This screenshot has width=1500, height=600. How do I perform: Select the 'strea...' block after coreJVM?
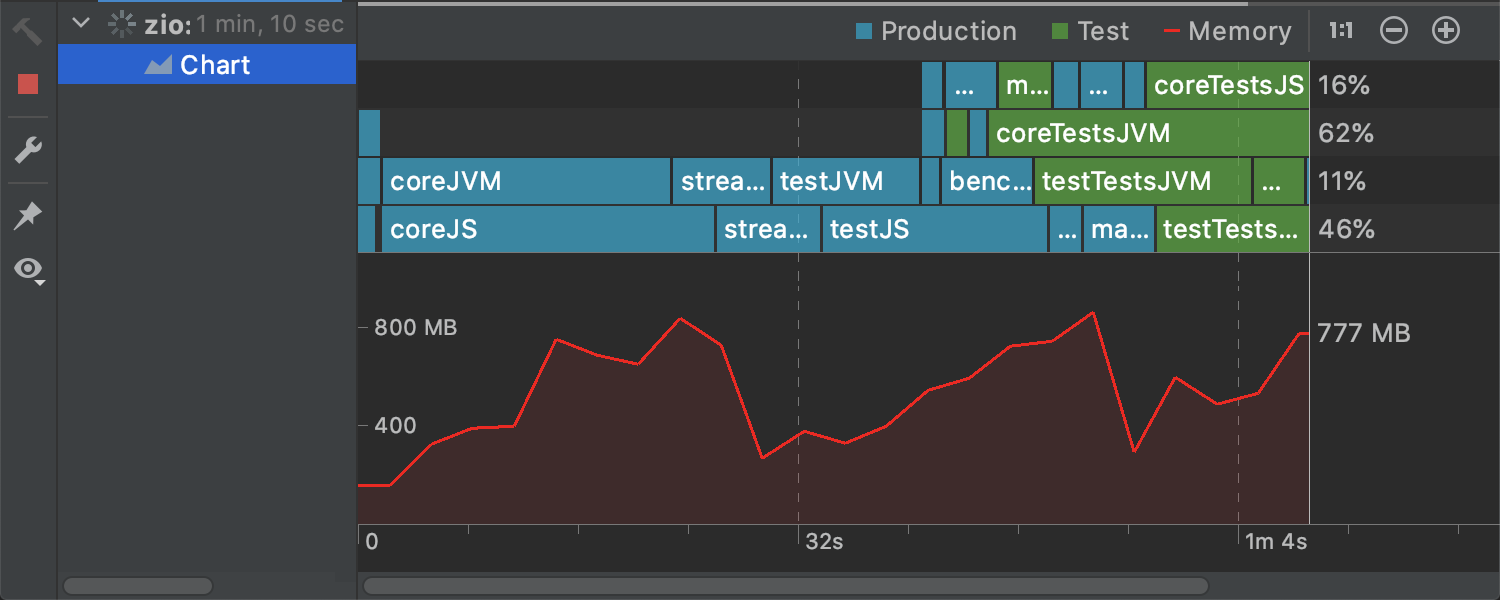(721, 181)
